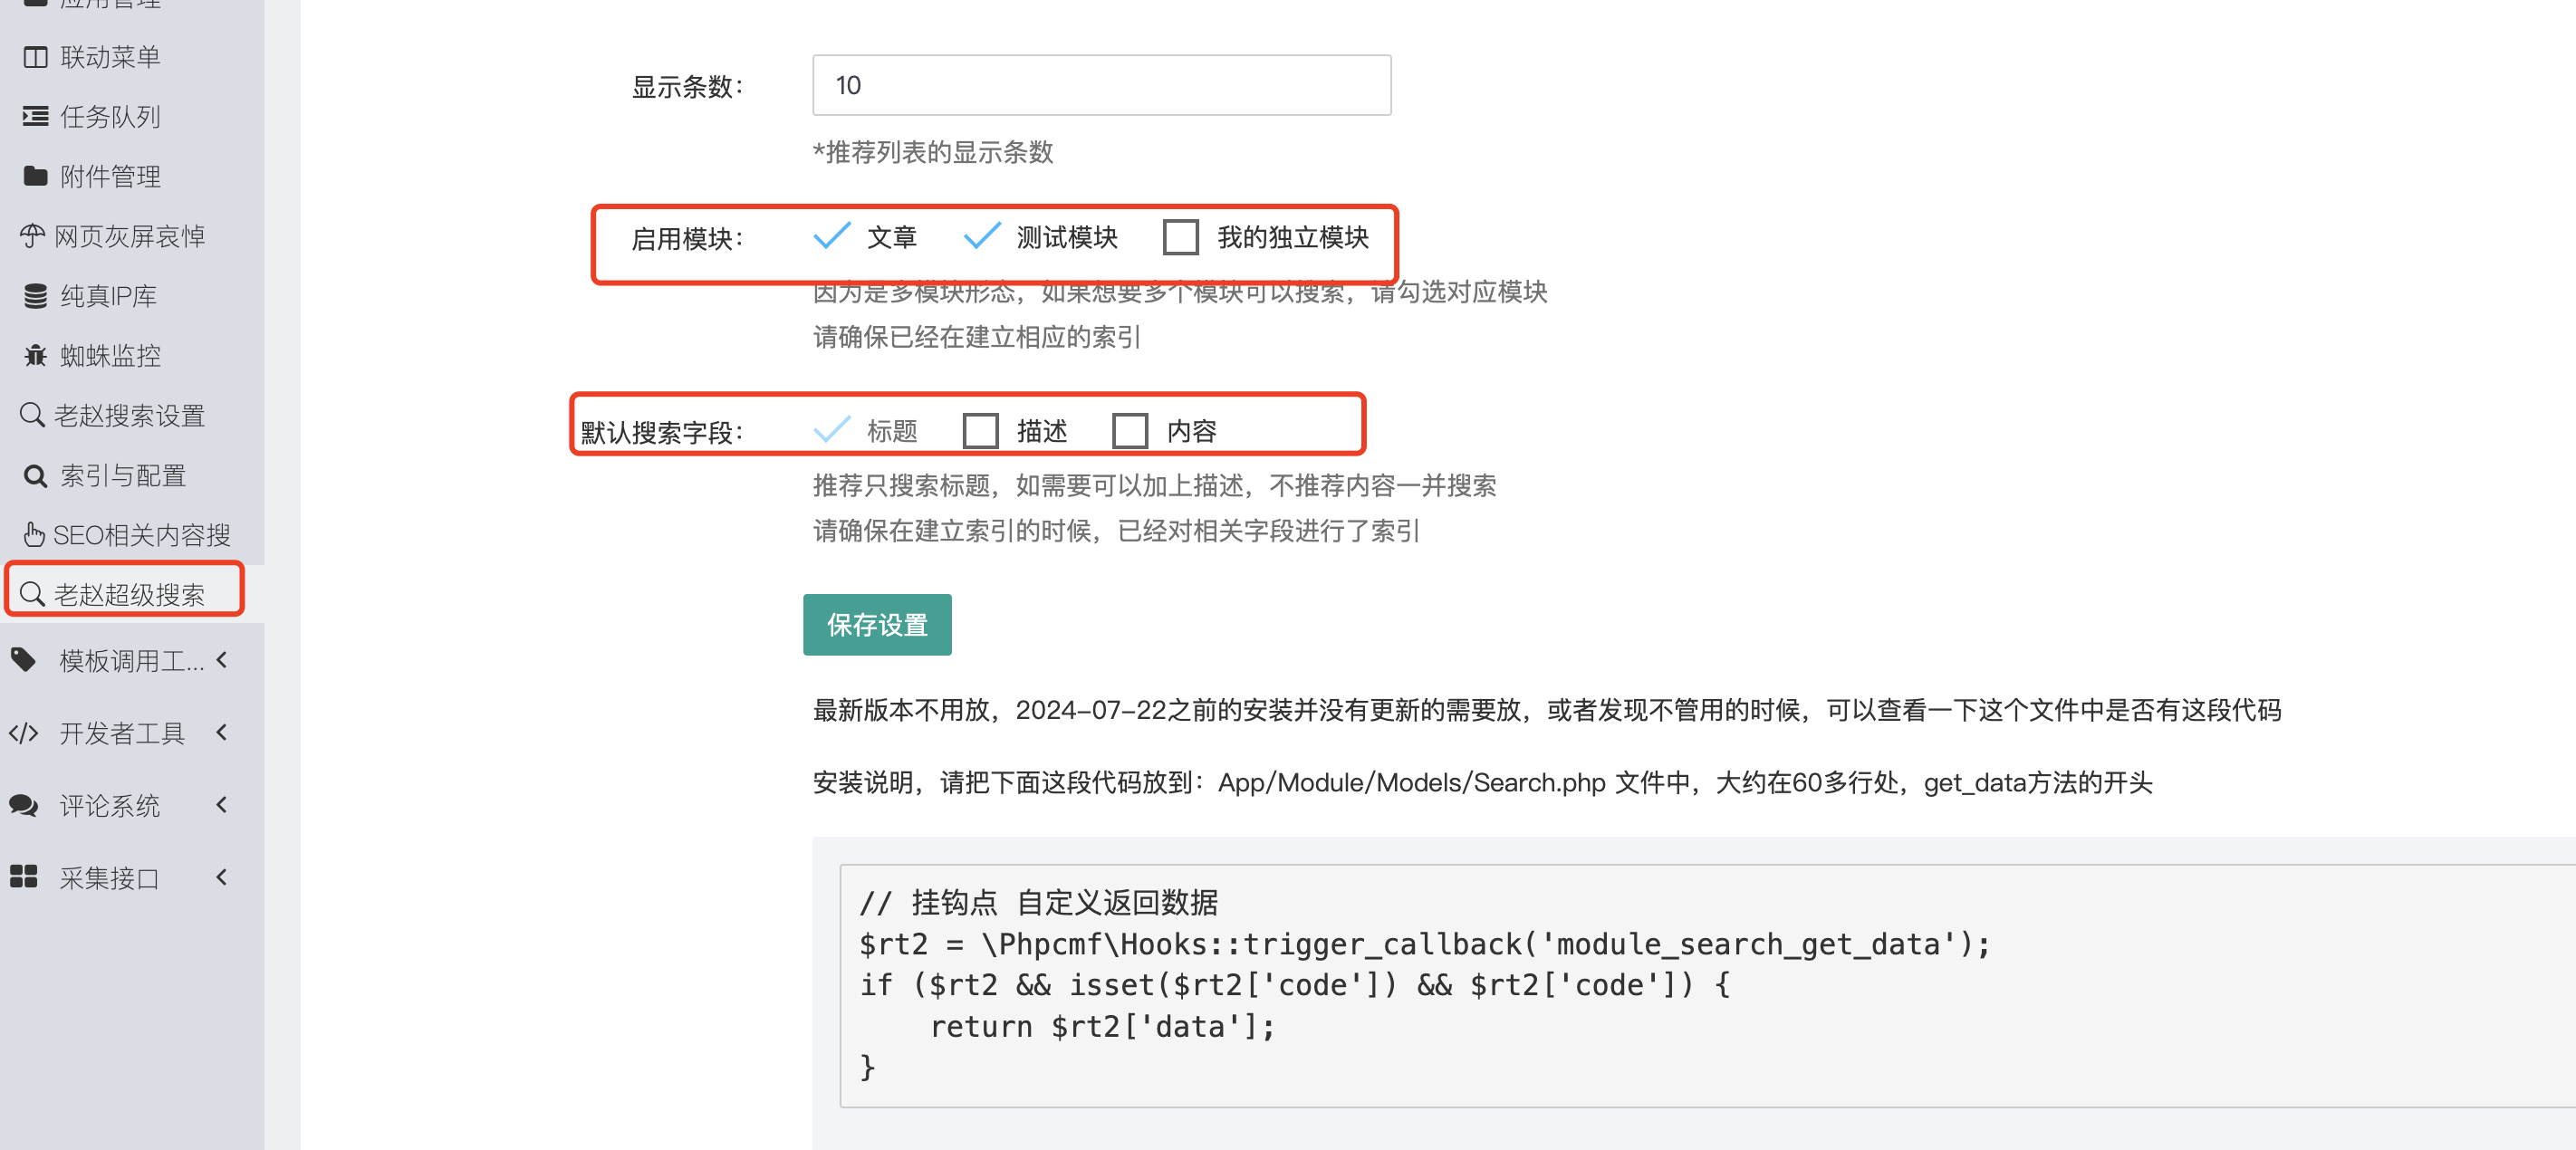This screenshot has width=2576, height=1150.
Task: Click the 评论系统 chat bubbles icon
Action: 23,805
